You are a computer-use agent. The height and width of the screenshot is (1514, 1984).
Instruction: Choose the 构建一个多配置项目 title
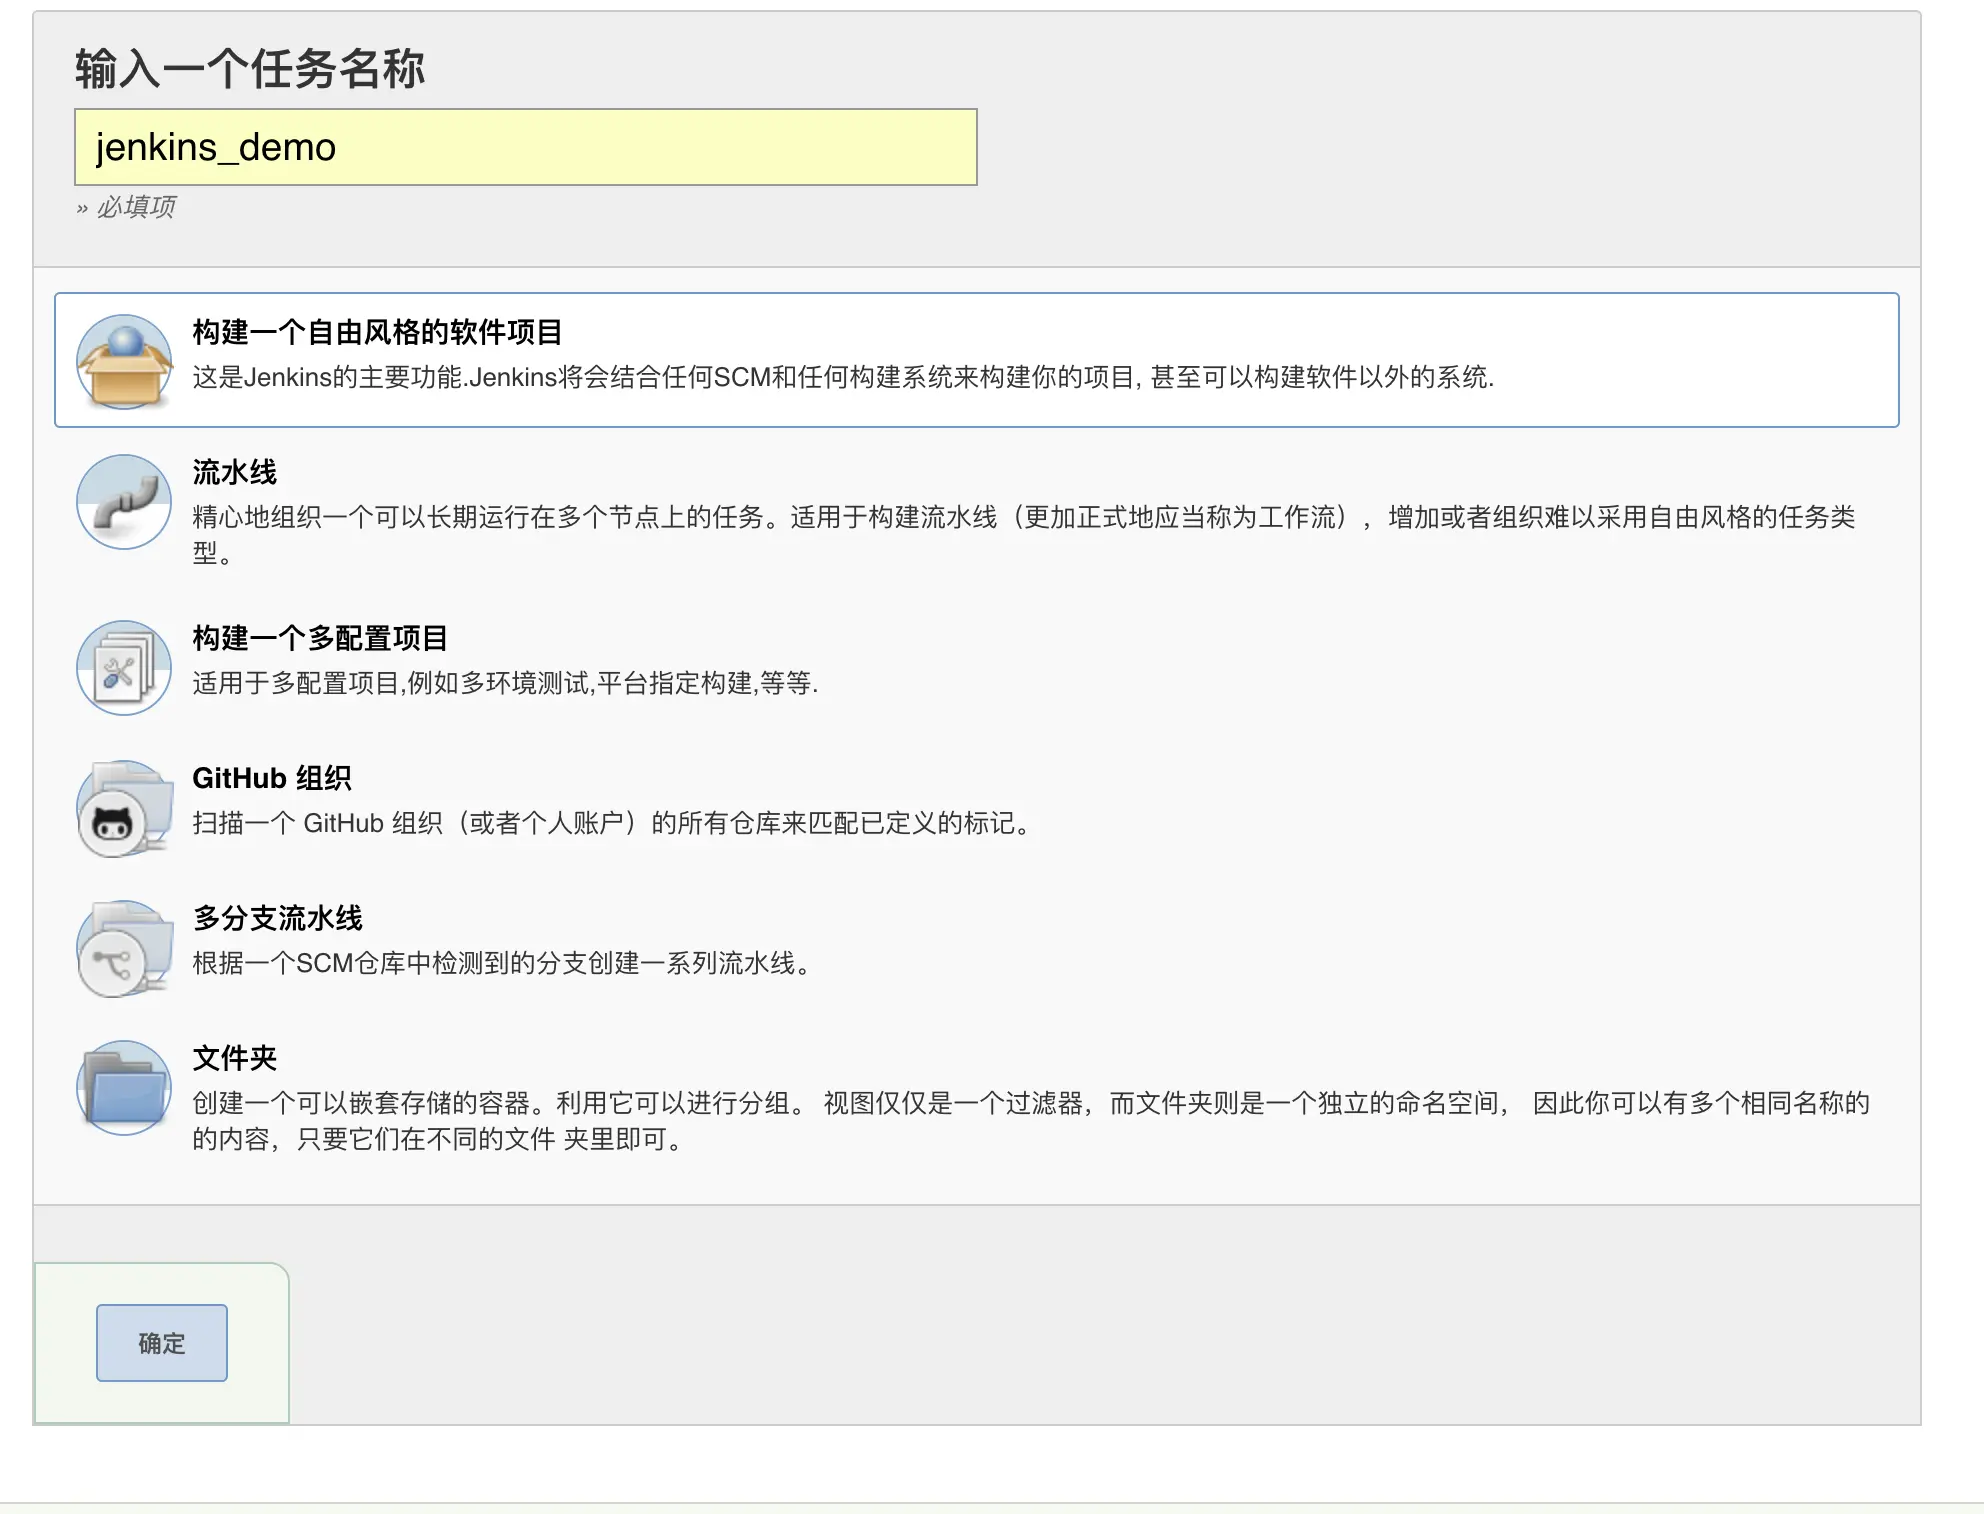(x=320, y=638)
